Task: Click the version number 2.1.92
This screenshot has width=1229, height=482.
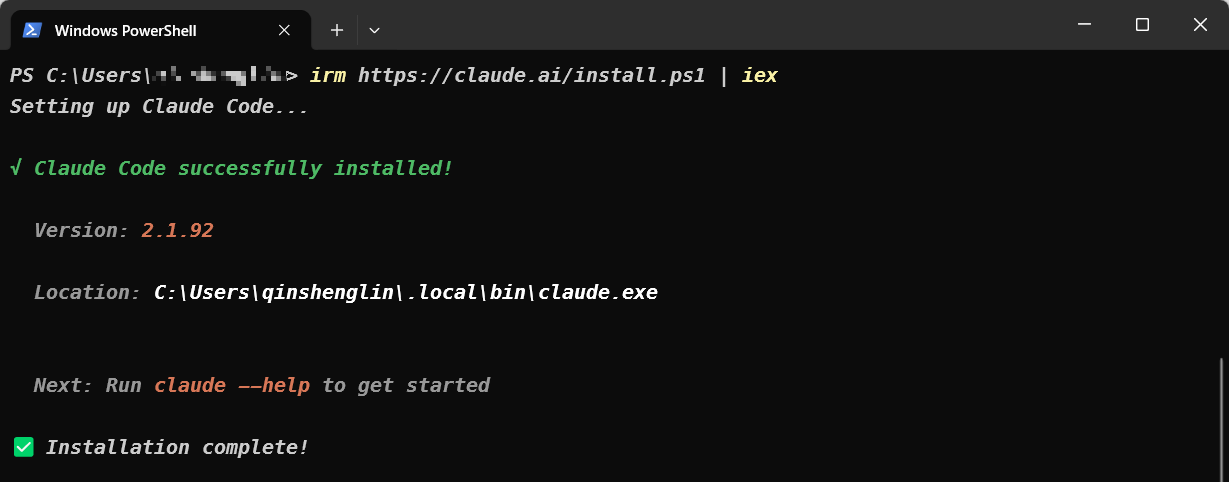Action: [x=177, y=230]
